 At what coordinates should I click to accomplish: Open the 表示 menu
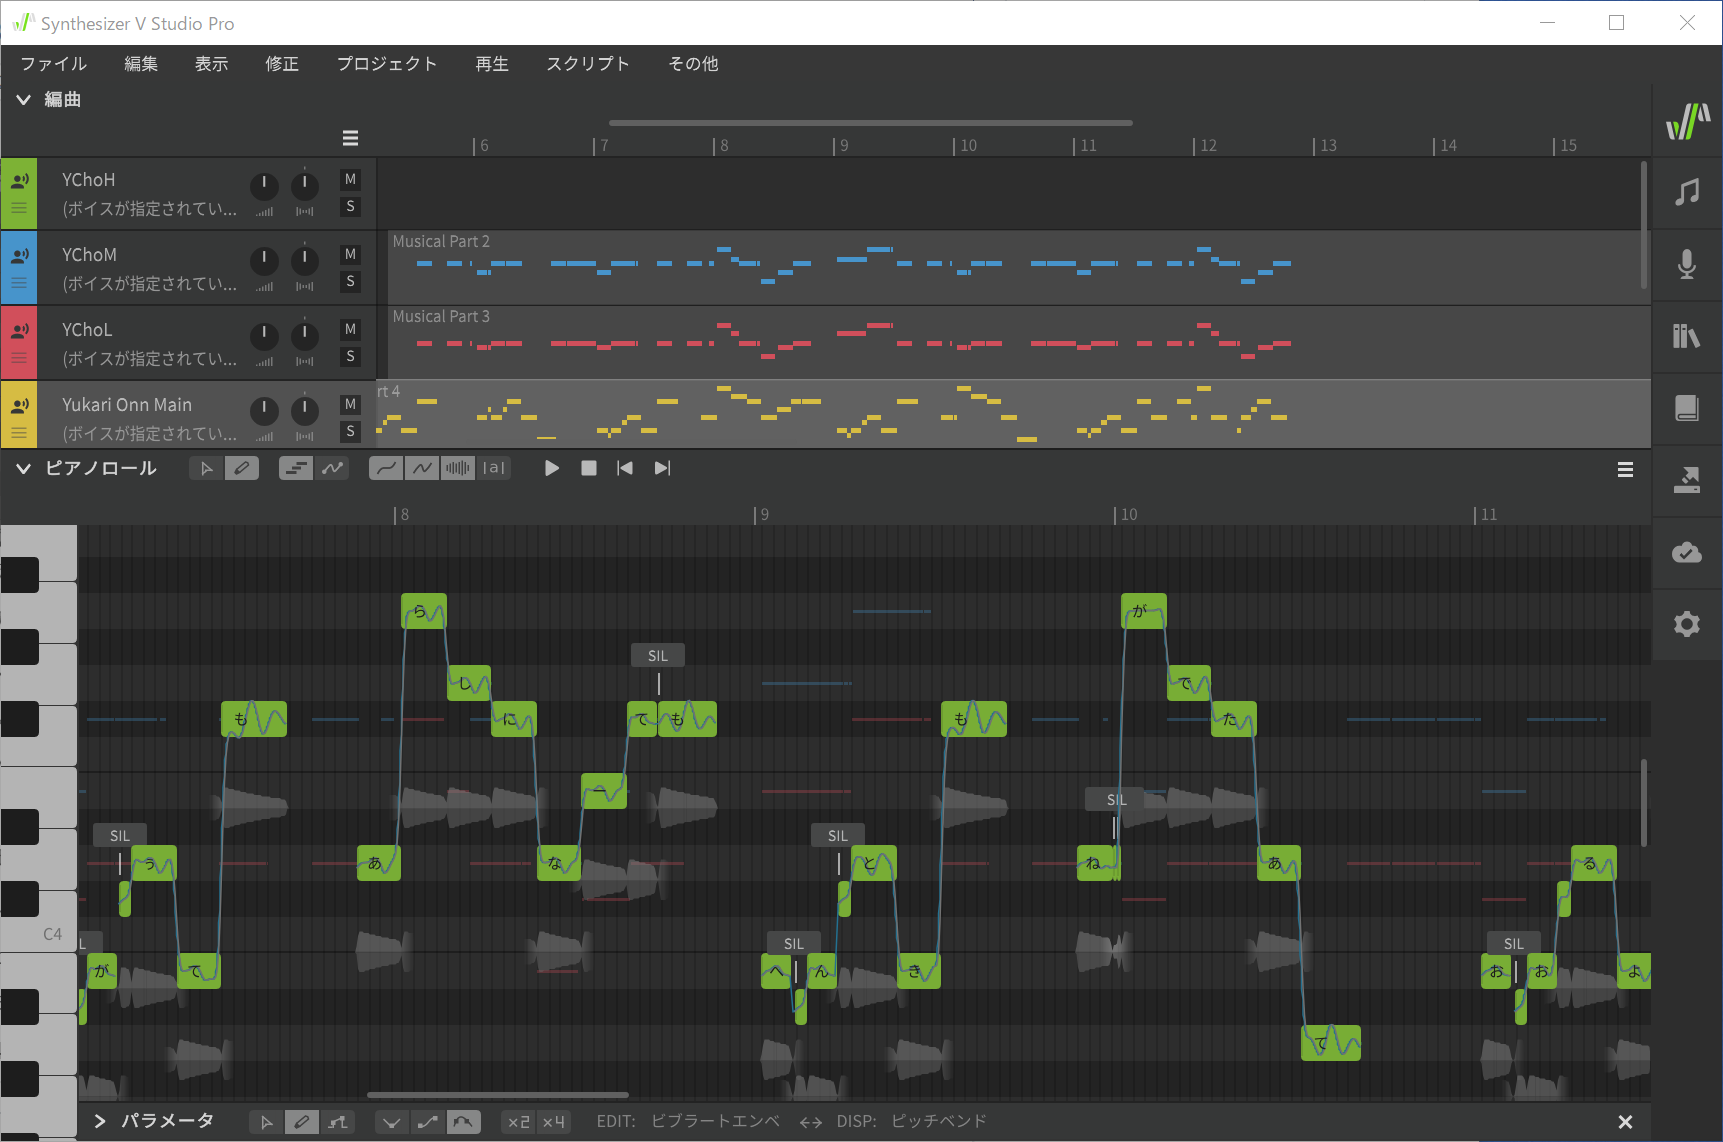tap(211, 64)
